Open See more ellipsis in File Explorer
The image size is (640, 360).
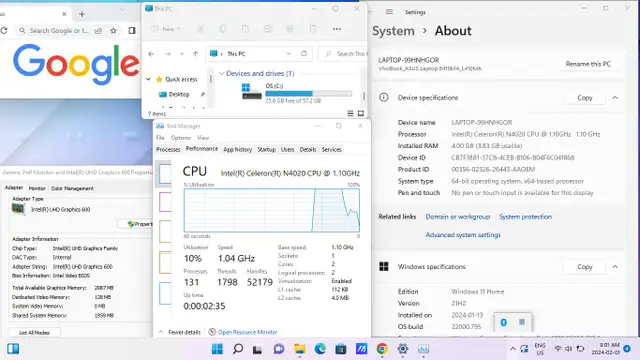[337, 29]
